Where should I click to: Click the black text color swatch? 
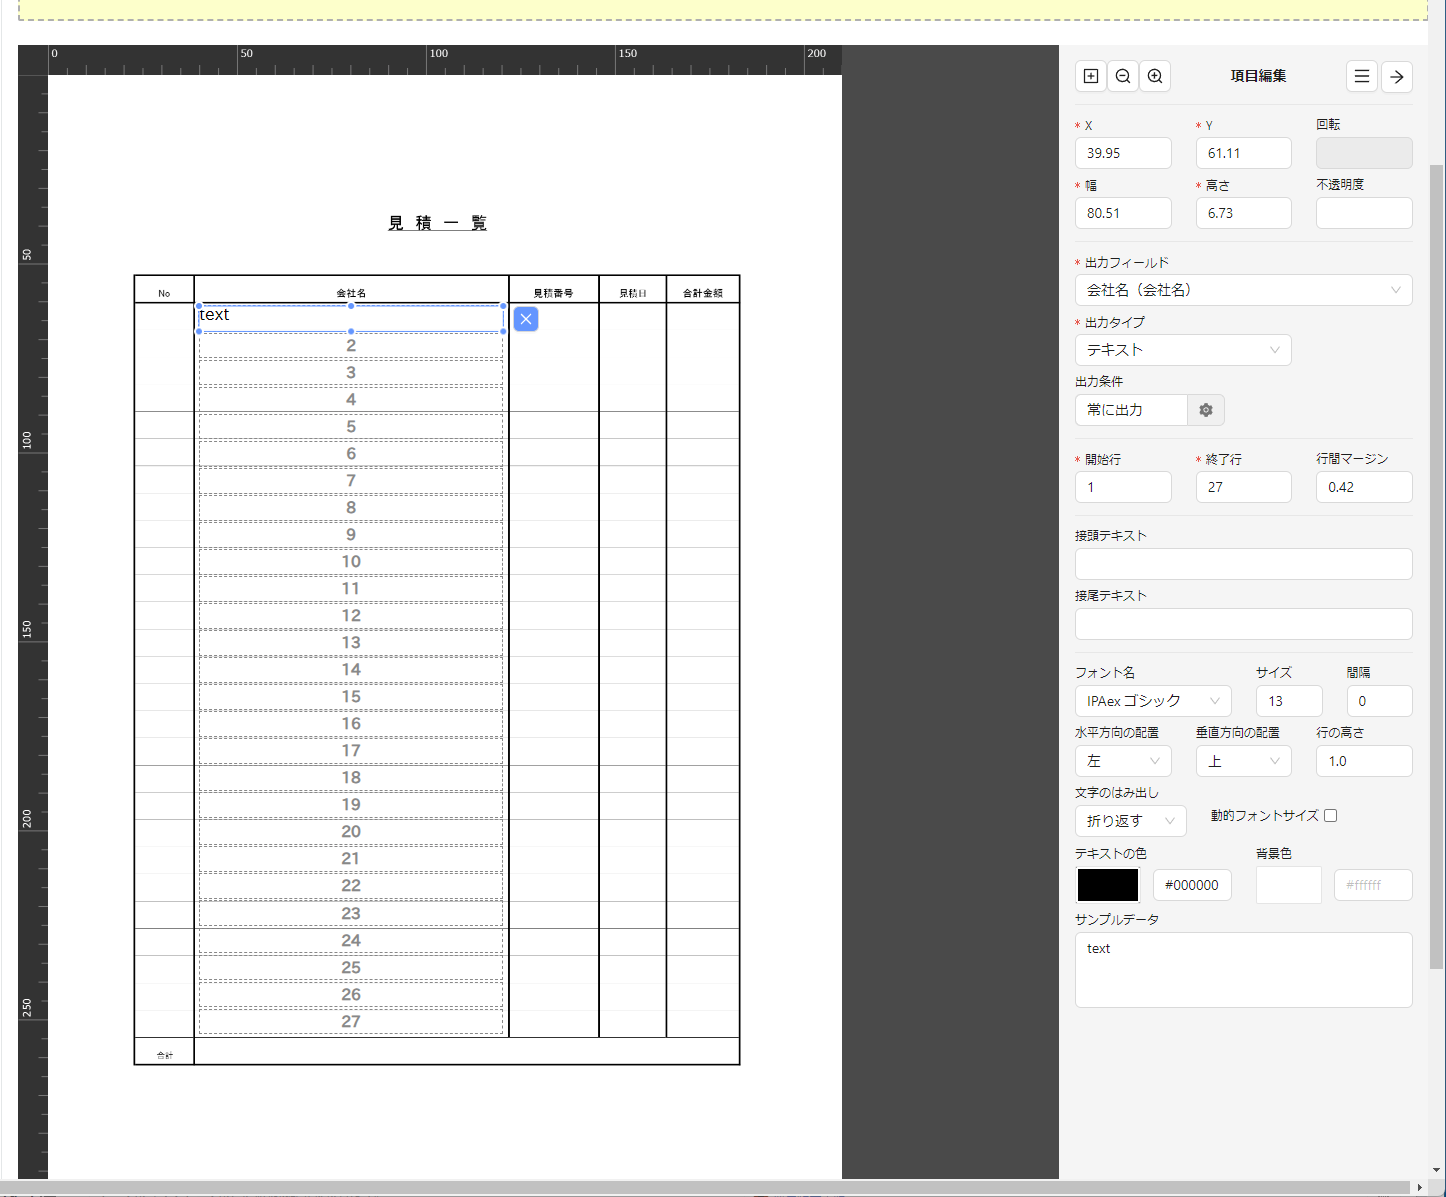(1107, 885)
